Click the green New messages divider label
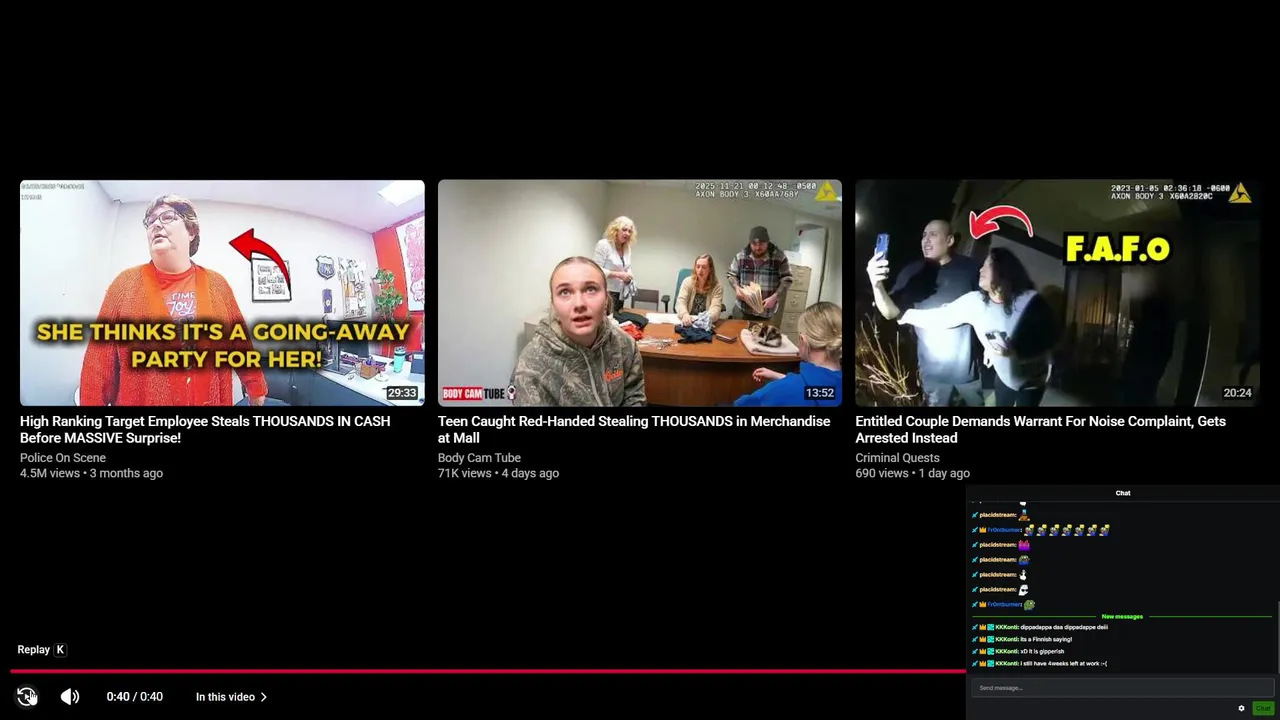This screenshot has width=1280, height=720. 1122,617
